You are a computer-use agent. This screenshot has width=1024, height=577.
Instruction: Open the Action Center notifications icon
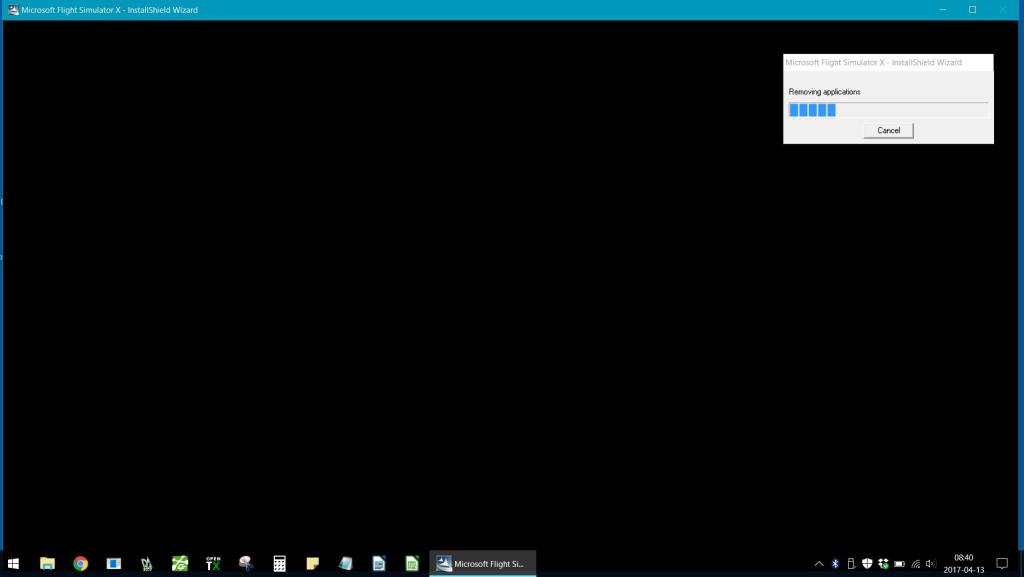click(1002, 564)
